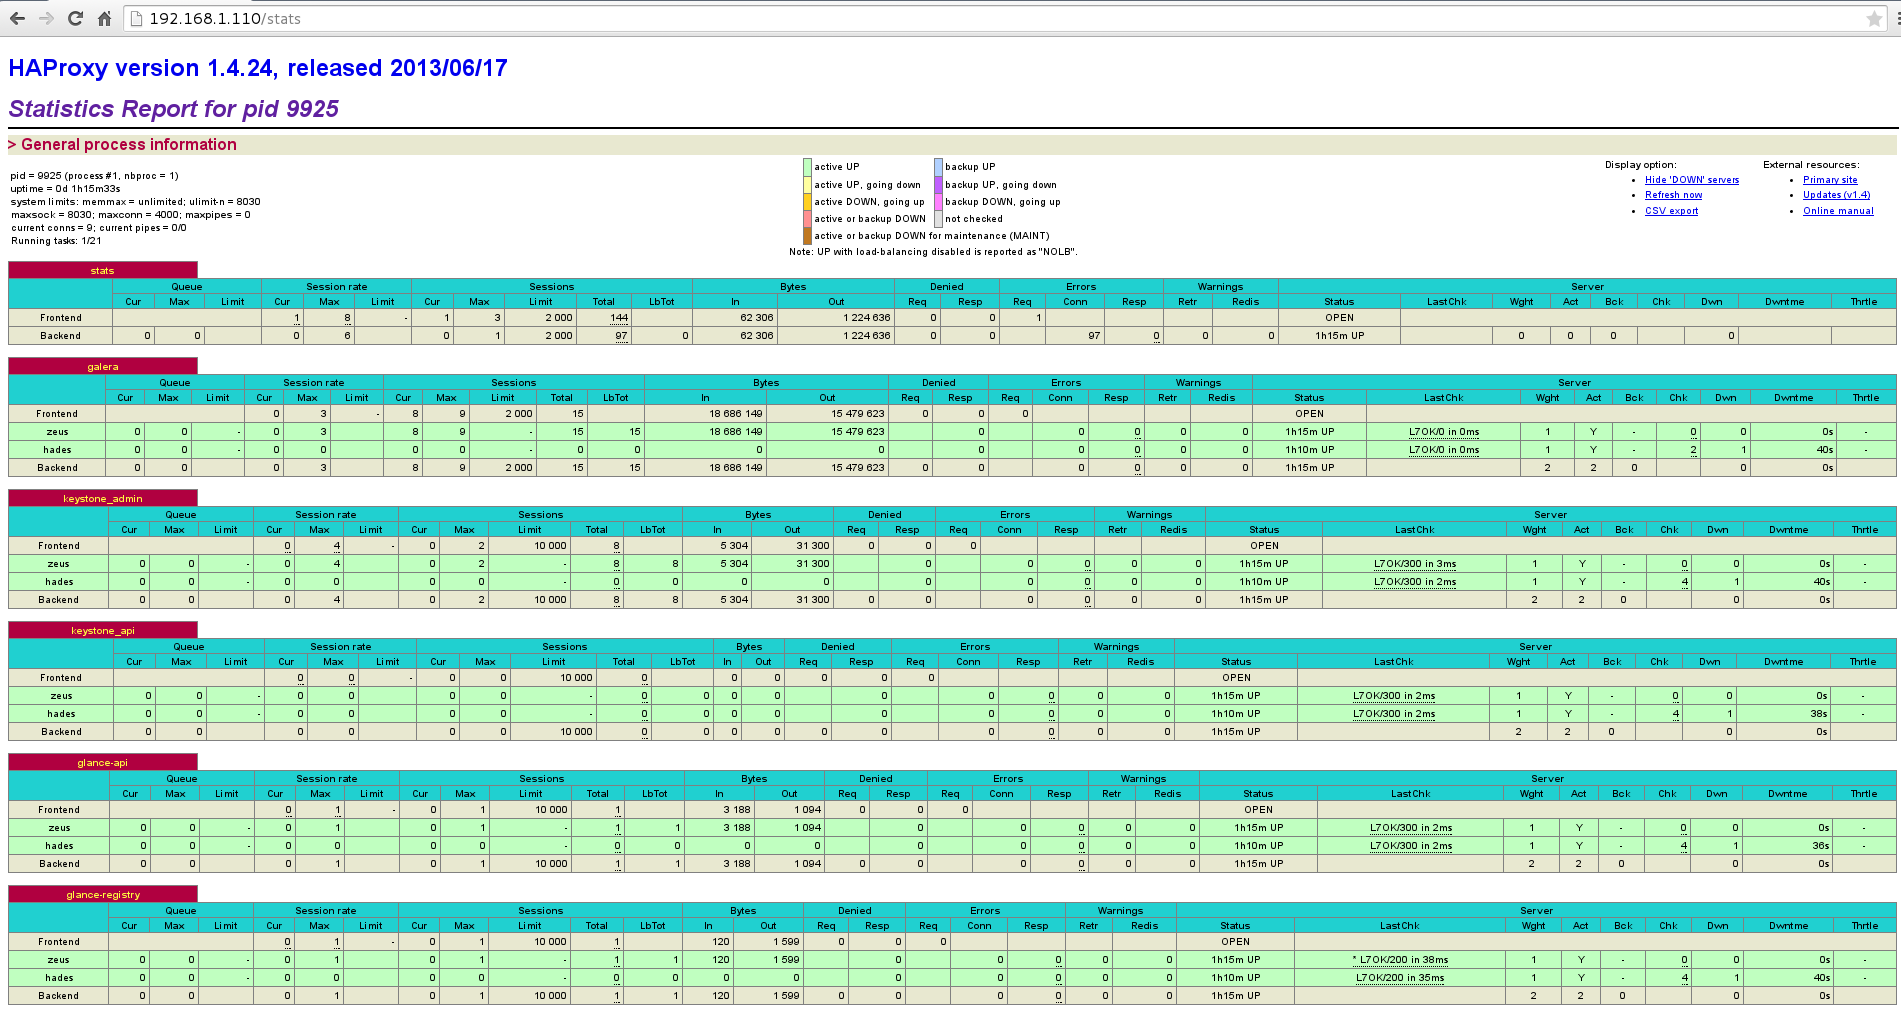This screenshot has width=1901, height=1012.
Task: Click 1h10m UP status in keystone_api hades row
Action: point(1236,714)
